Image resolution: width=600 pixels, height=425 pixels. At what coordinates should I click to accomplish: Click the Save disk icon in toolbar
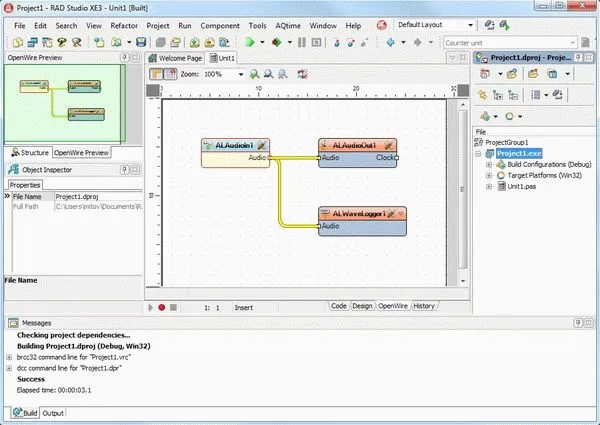point(140,43)
